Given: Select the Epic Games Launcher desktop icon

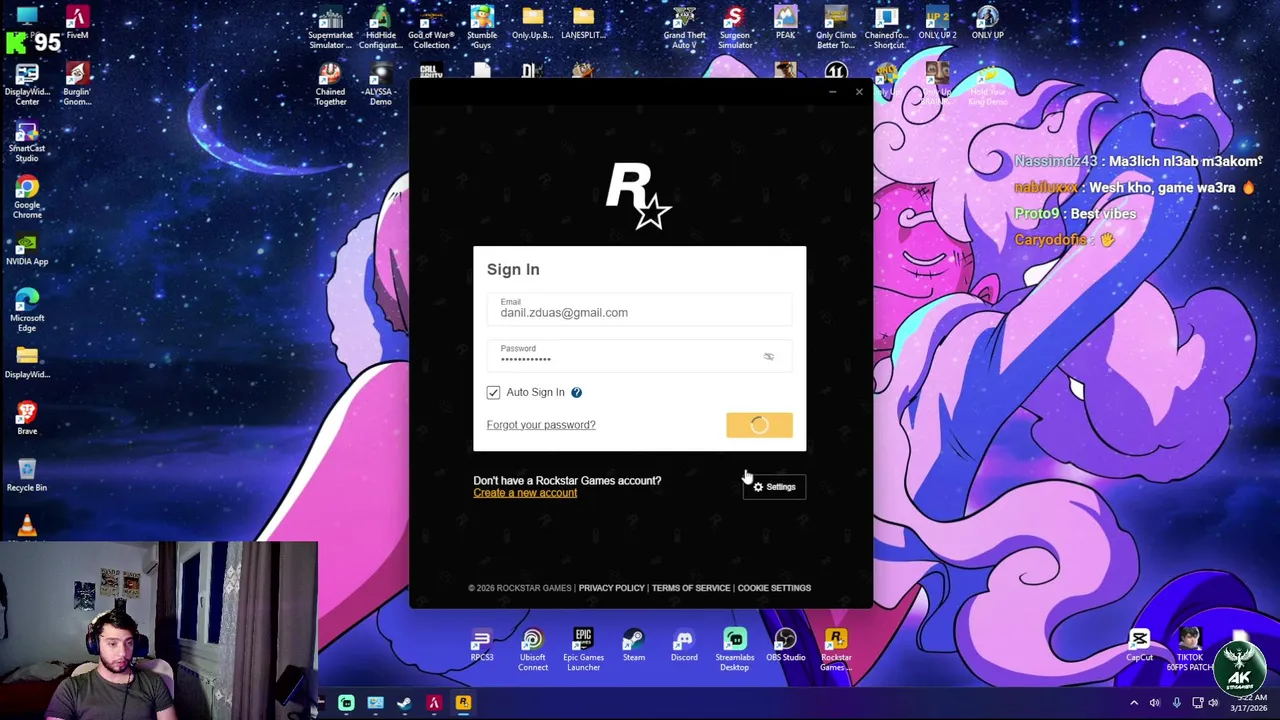Looking at the screenshot, I should pos(583,650).
